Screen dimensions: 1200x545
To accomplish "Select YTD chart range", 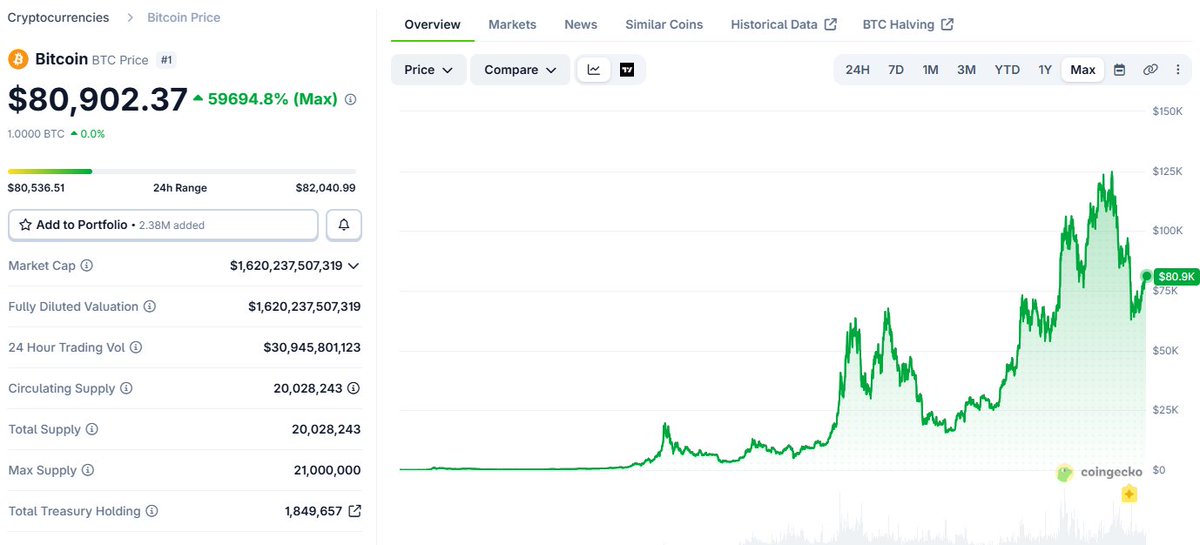I will pos(1007,70).
